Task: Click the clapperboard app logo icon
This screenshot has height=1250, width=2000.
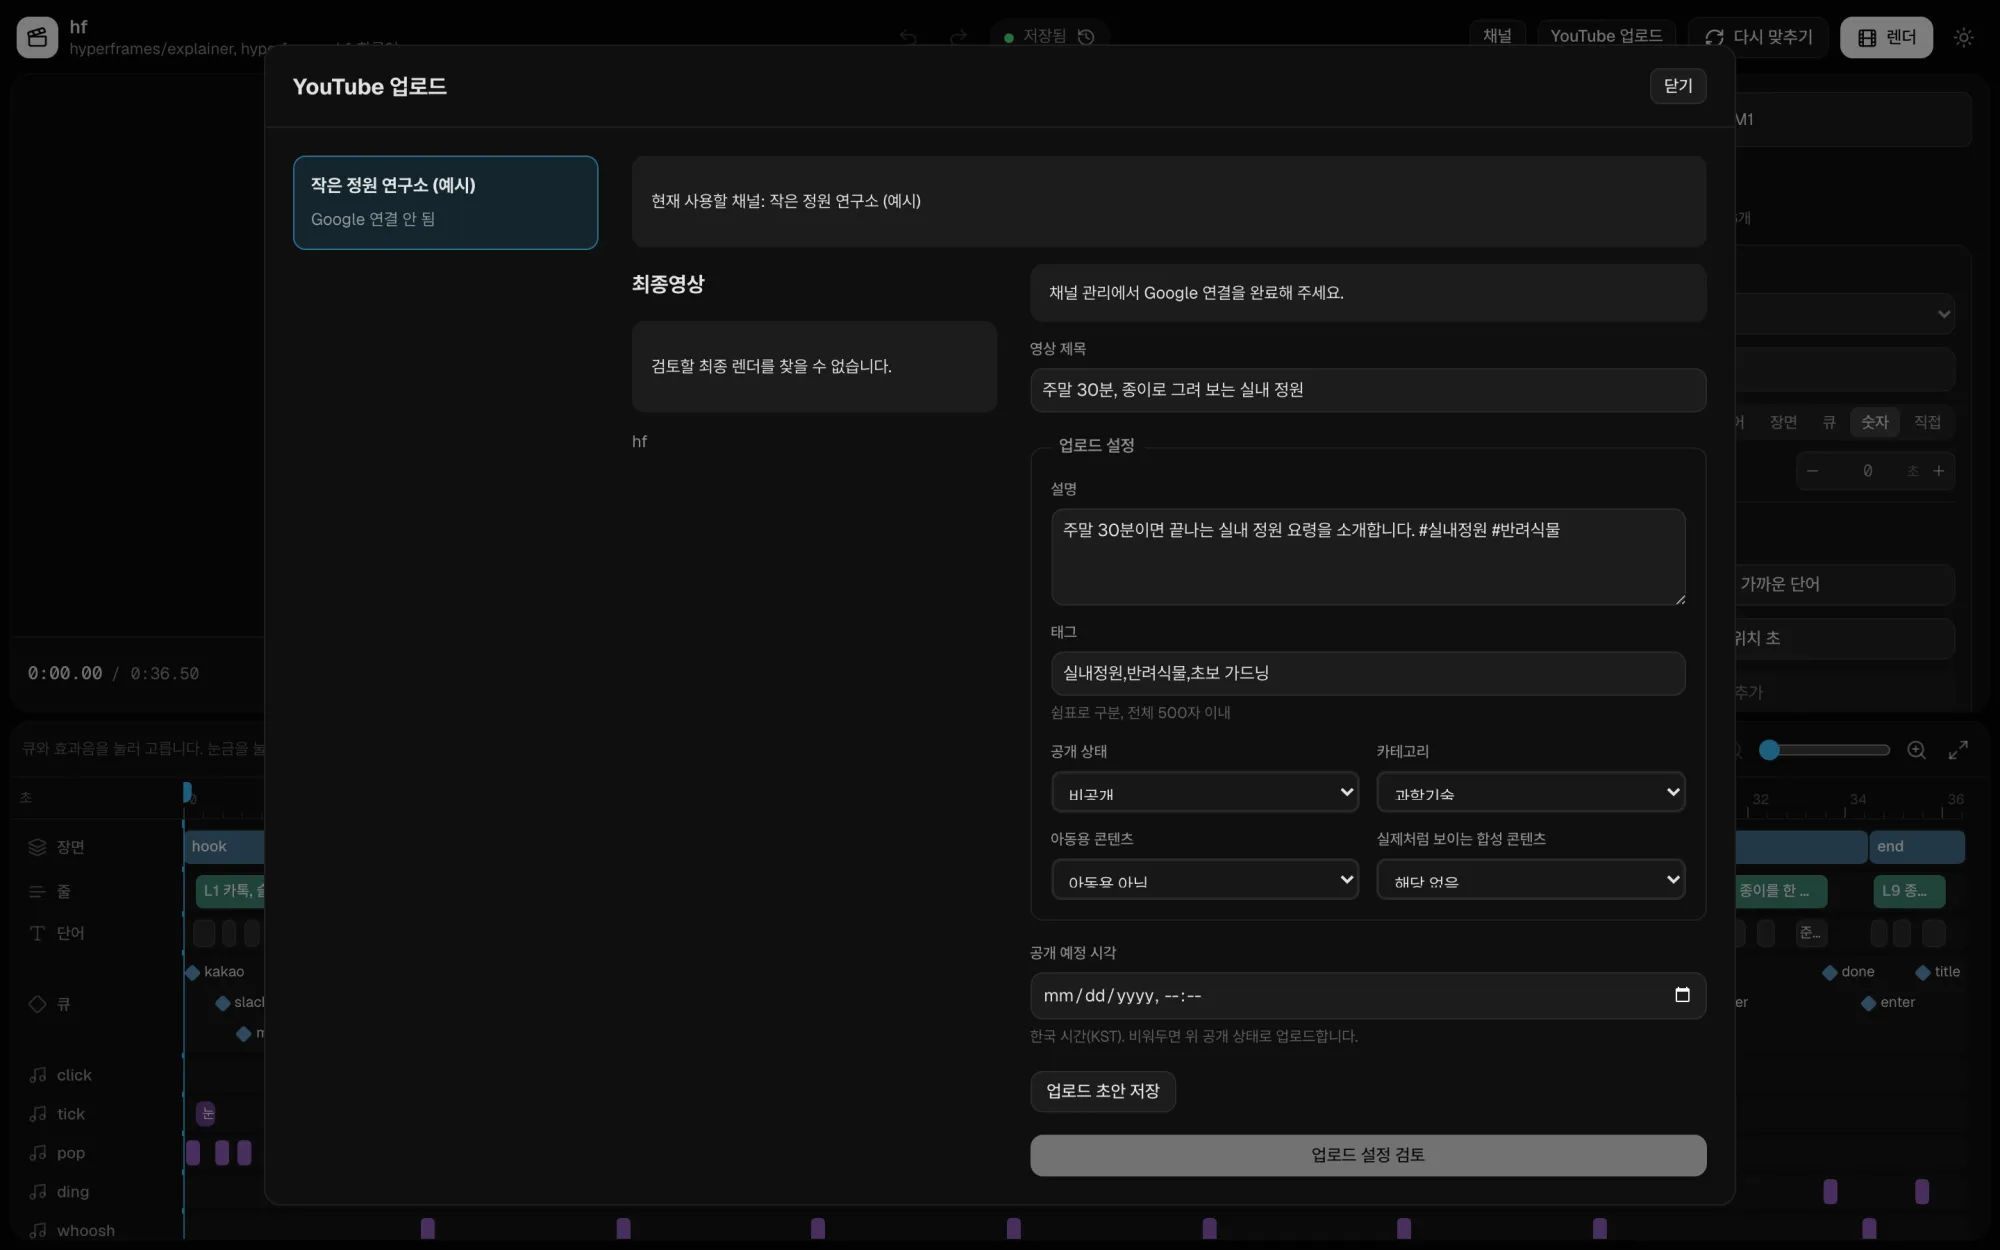Action: click(37, 37)
